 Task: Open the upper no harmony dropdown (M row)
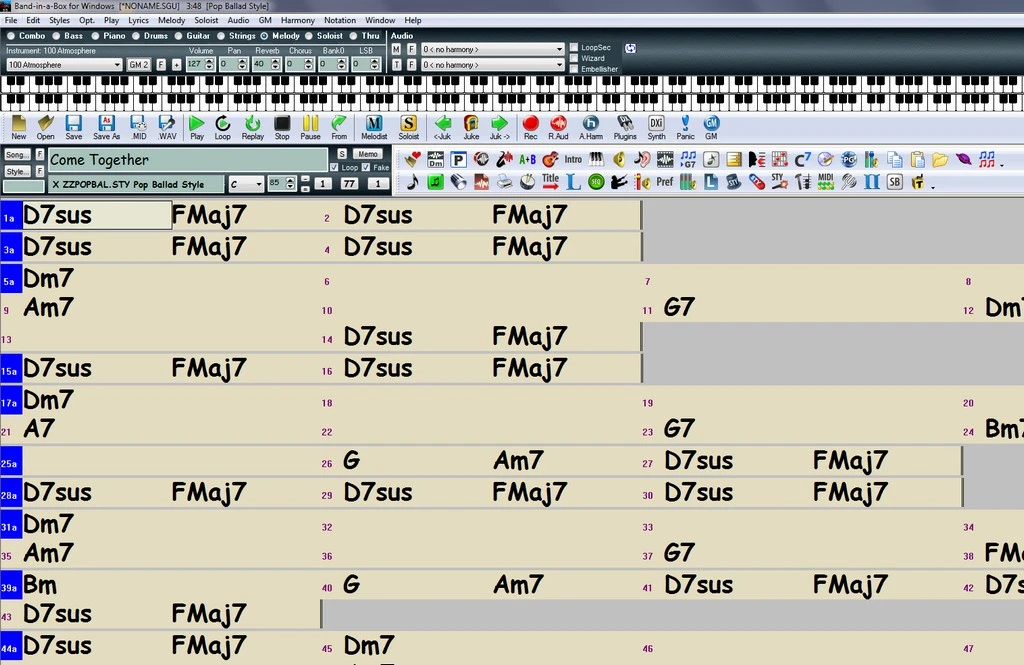[492, 49]
